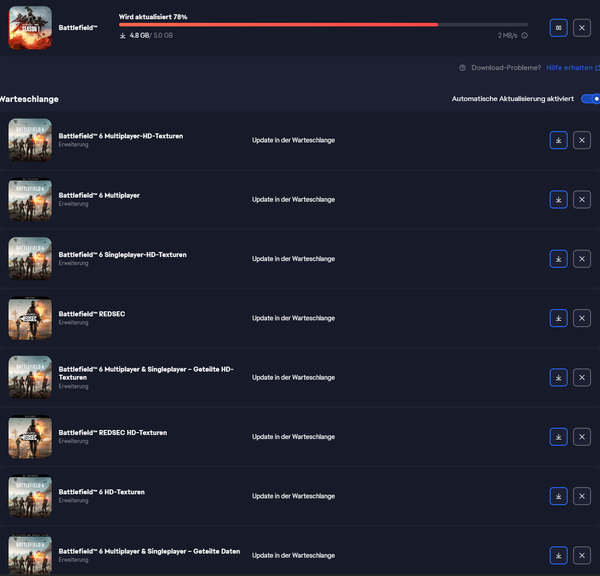Start the Battlefield REDSEC update download

(558, 318)
